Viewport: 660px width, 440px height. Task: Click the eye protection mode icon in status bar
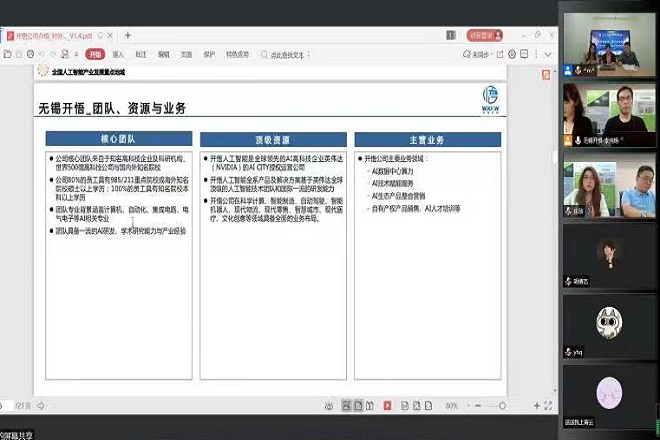(328, 405)
